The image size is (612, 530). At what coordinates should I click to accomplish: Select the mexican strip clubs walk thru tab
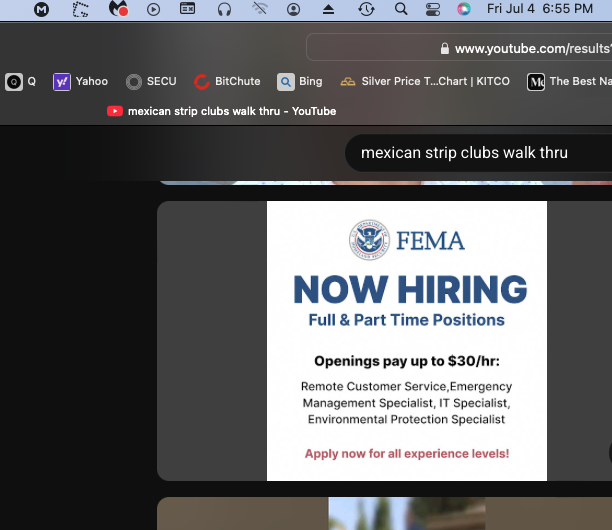tap(221, 111)
